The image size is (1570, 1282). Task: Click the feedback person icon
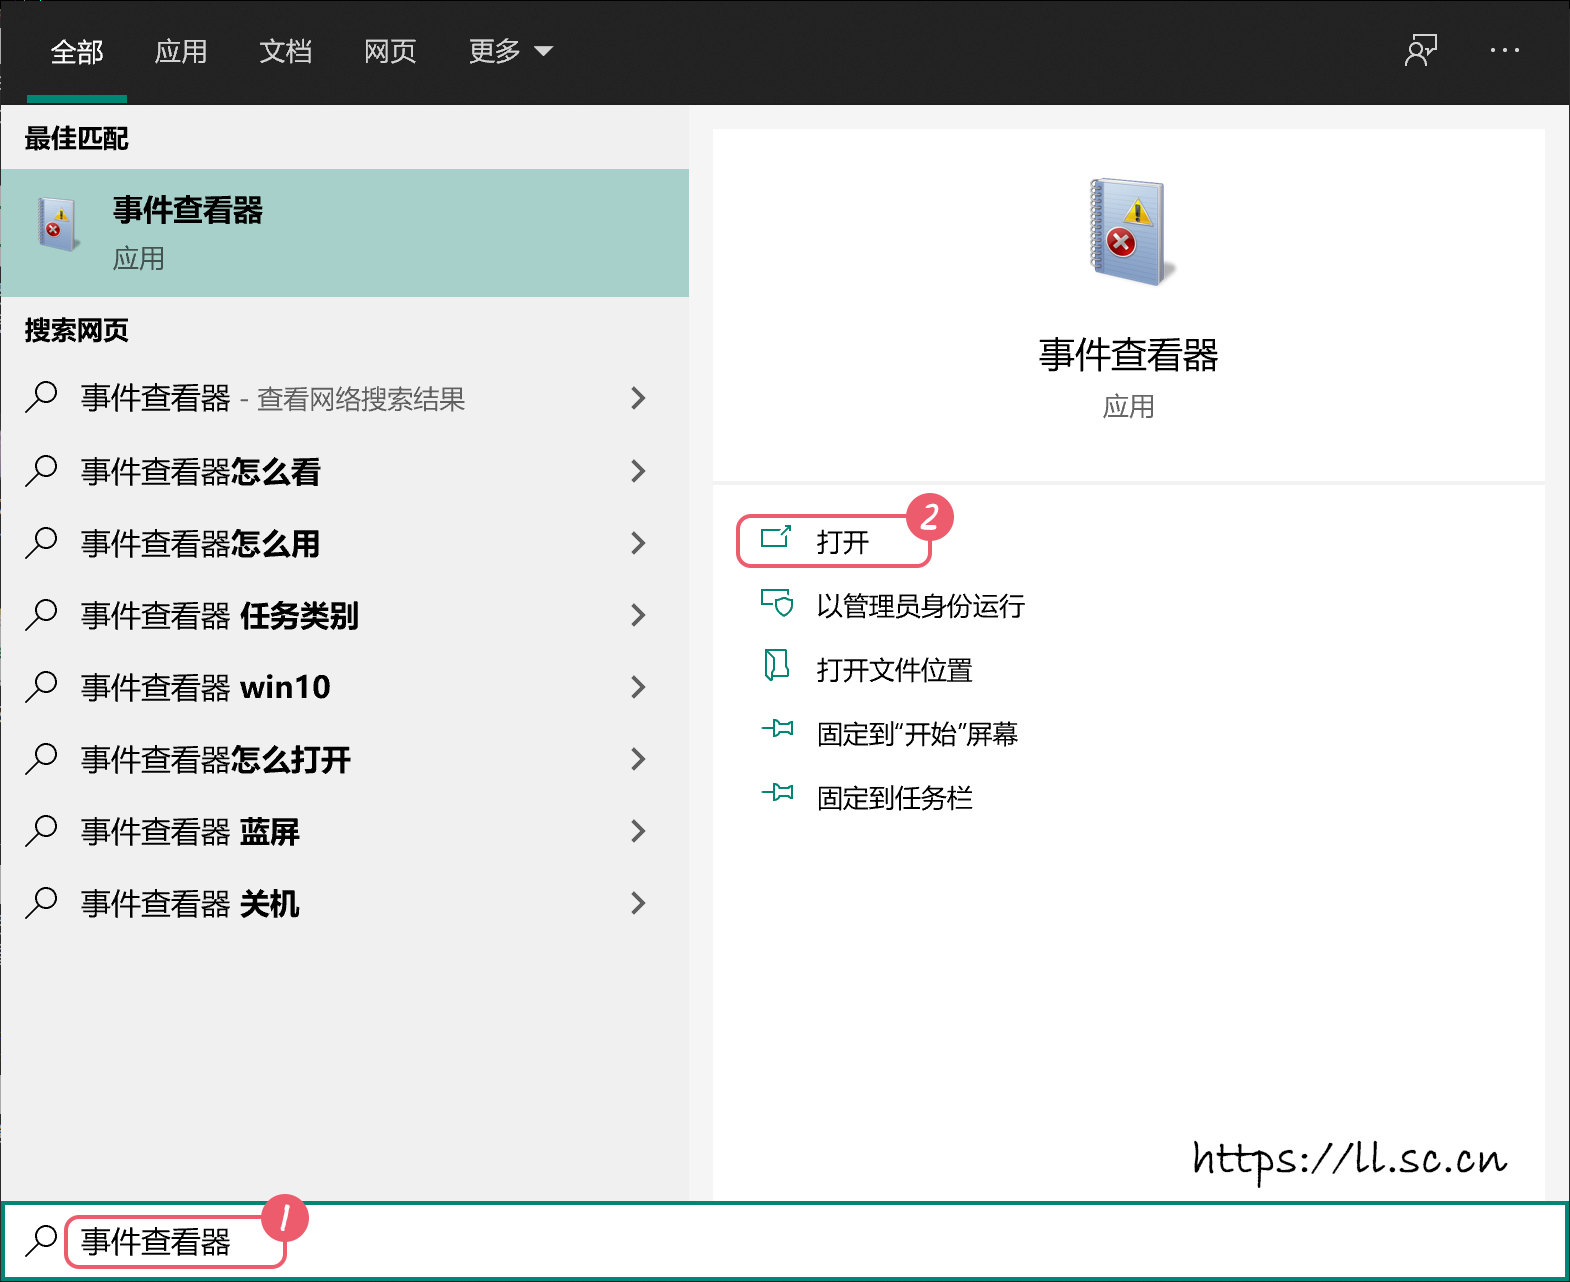[1421, 50]
